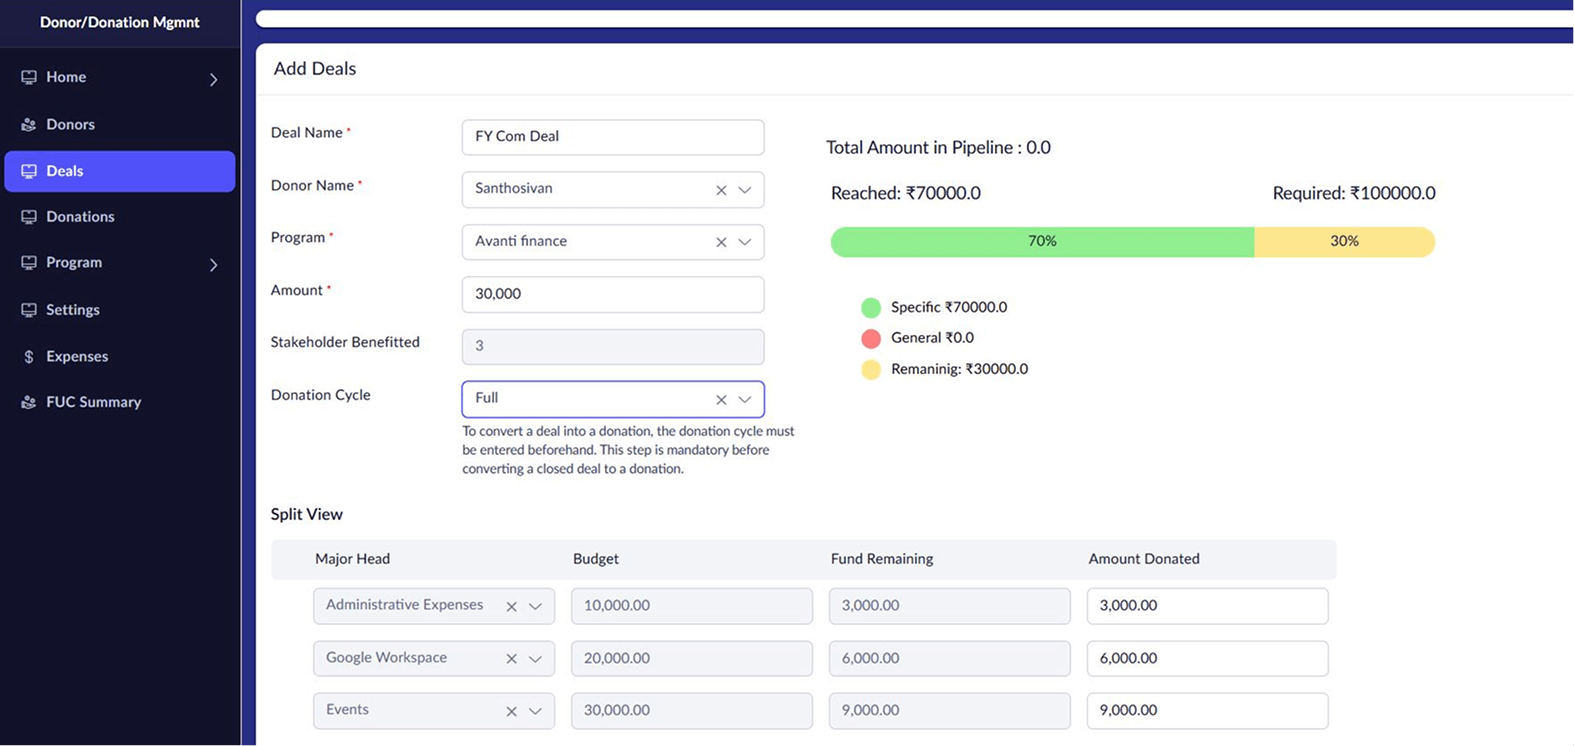The height and width of the screenshot is (746, 1574).
Task: Open the Events major head dropdown
Action: pyautogui.click(x=535, y=711)
